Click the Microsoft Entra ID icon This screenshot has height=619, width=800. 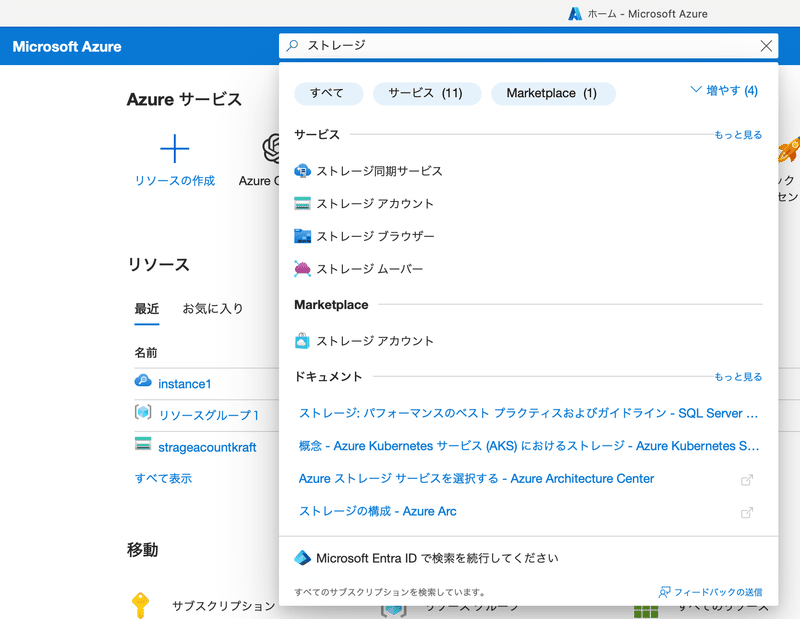point(303,558)
